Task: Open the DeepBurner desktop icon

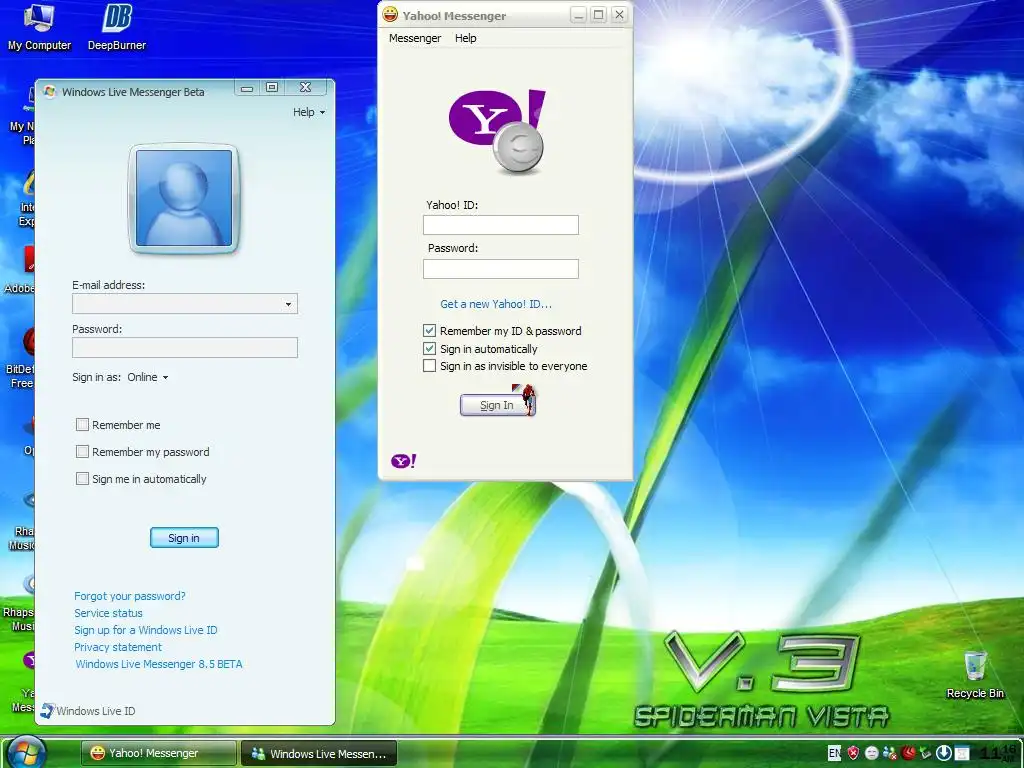Action: click(117, 27)
